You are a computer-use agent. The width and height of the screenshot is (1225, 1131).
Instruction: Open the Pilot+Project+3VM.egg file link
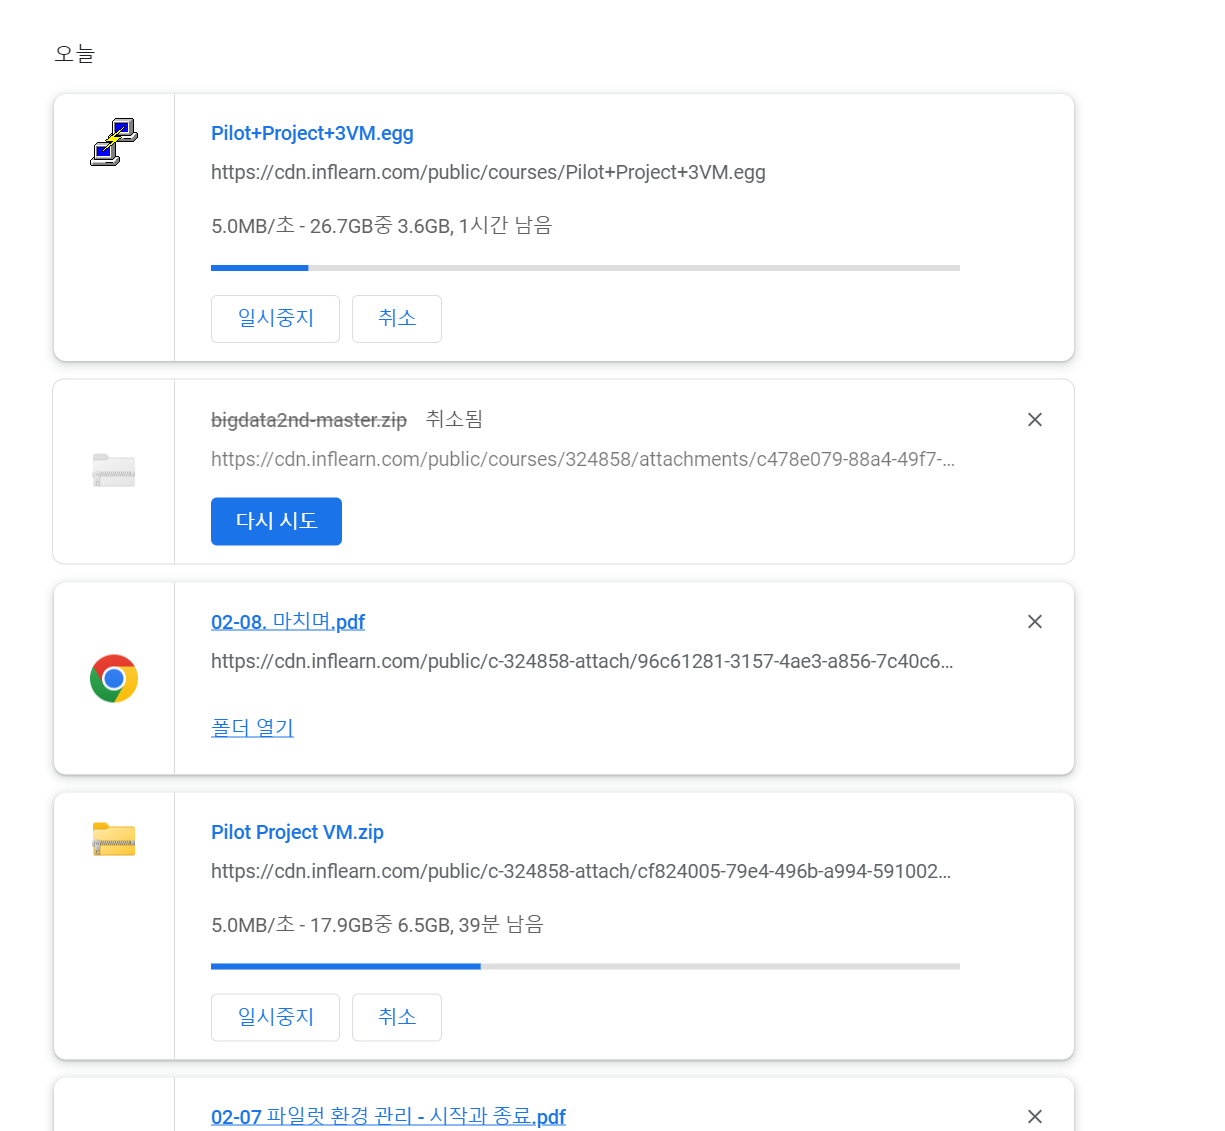point(312,134)
